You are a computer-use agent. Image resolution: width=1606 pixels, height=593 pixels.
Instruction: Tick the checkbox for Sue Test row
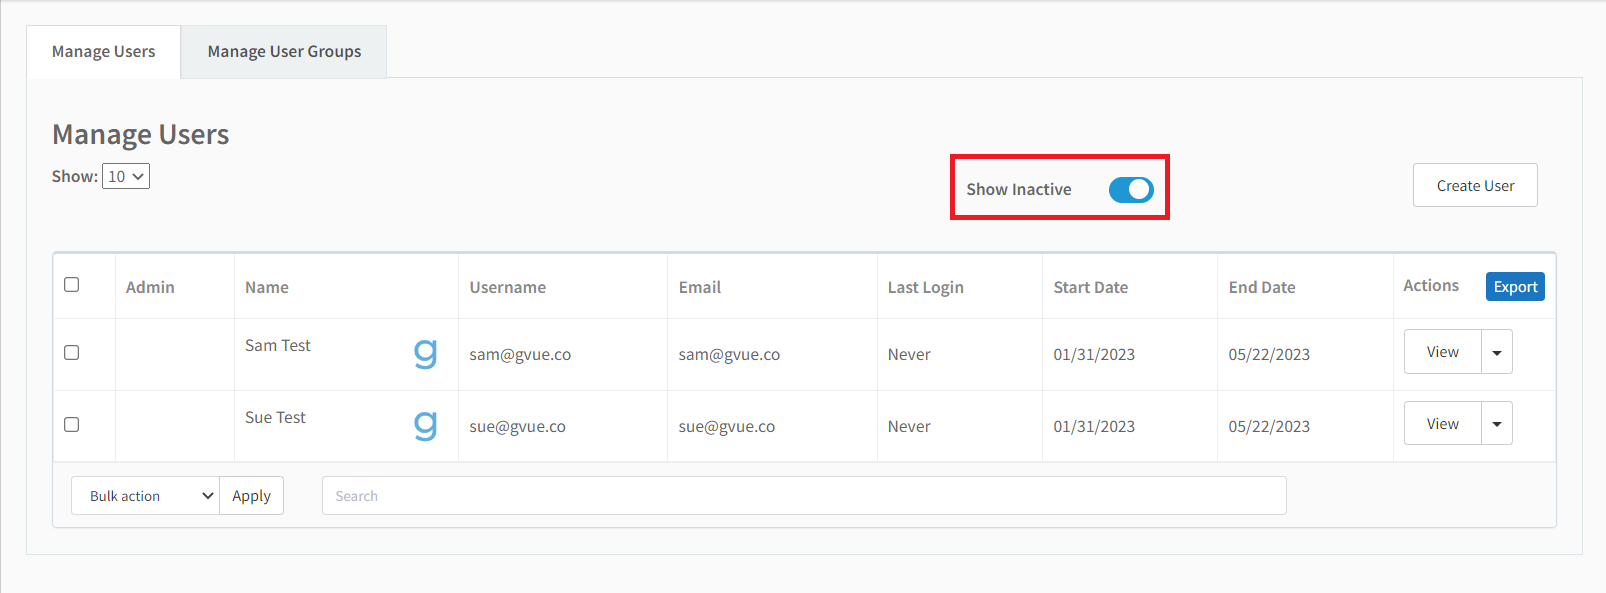[72, 425]
